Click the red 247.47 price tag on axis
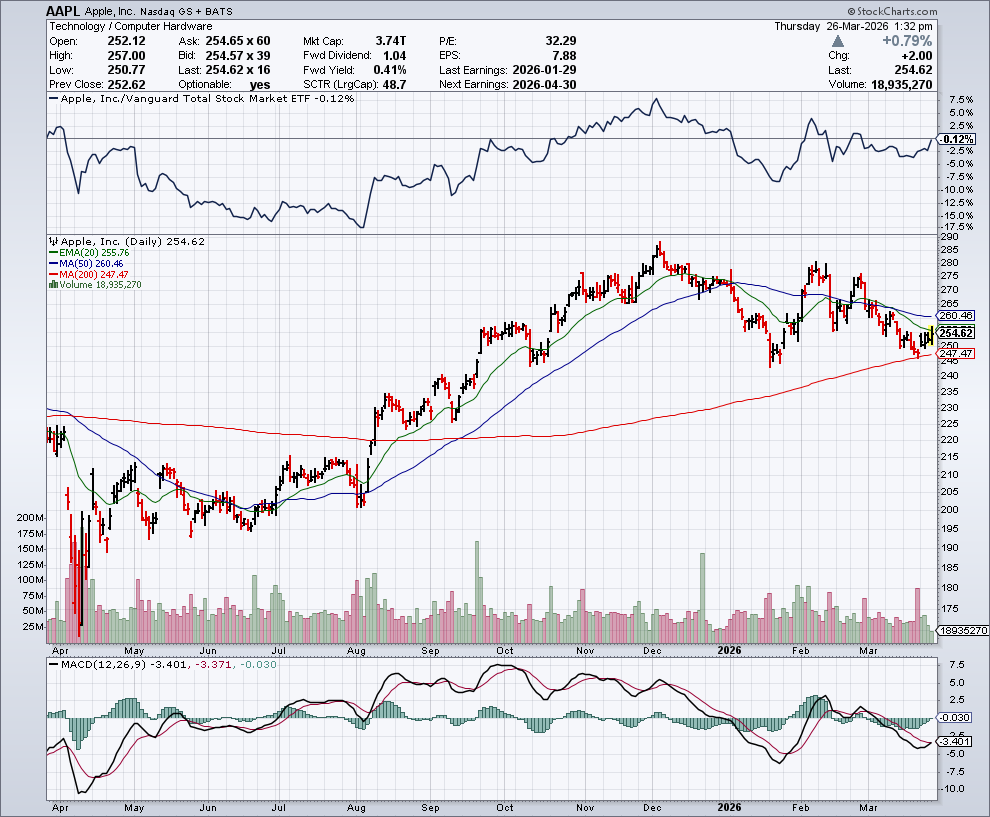This screenshot has width=990, height=817. point(954,354)
